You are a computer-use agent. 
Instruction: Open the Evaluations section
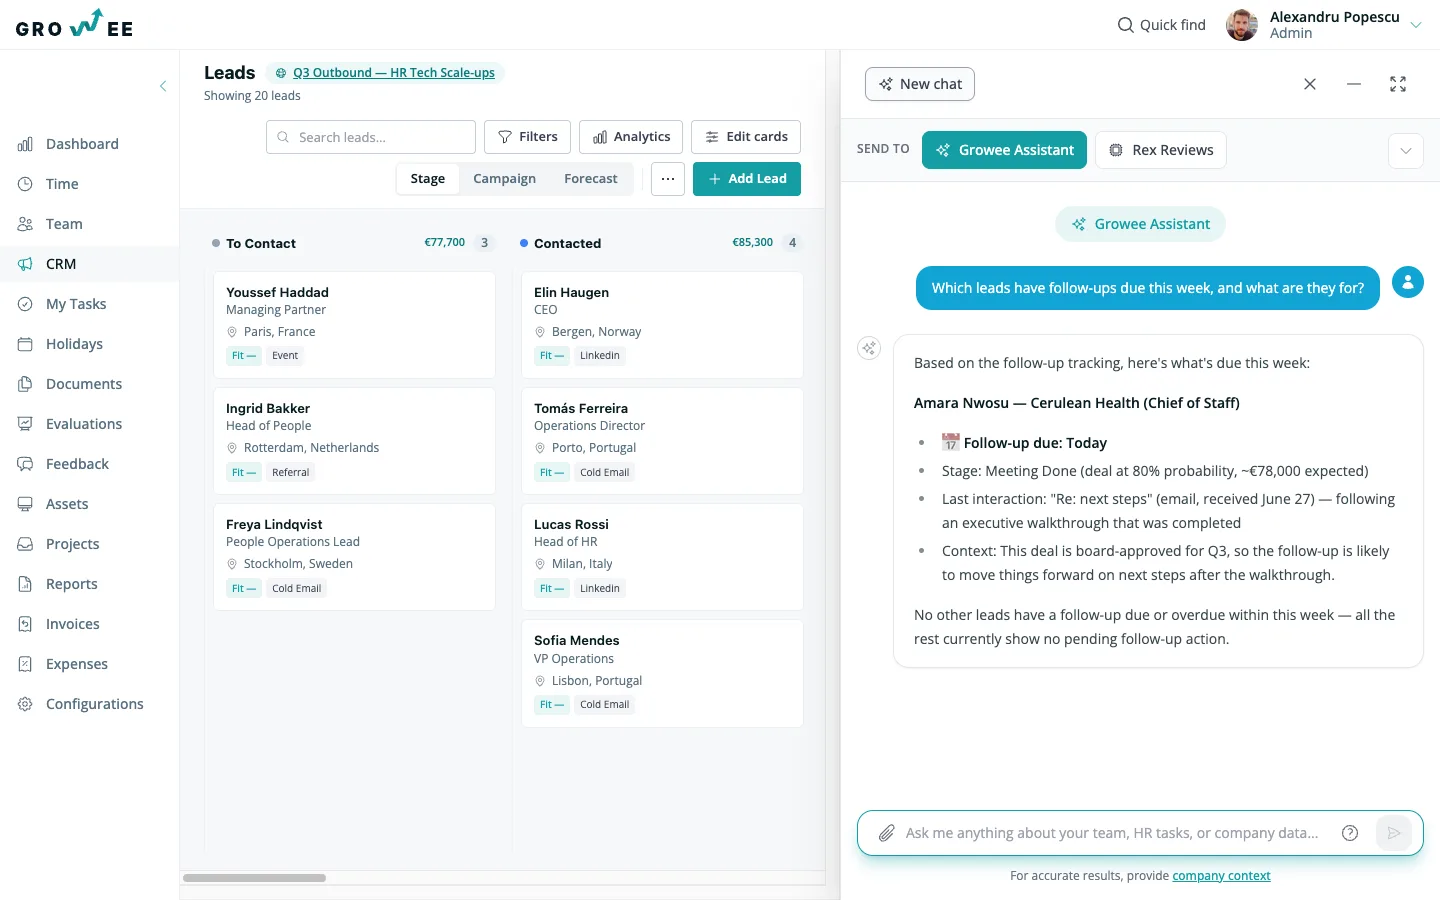[84, 424]
